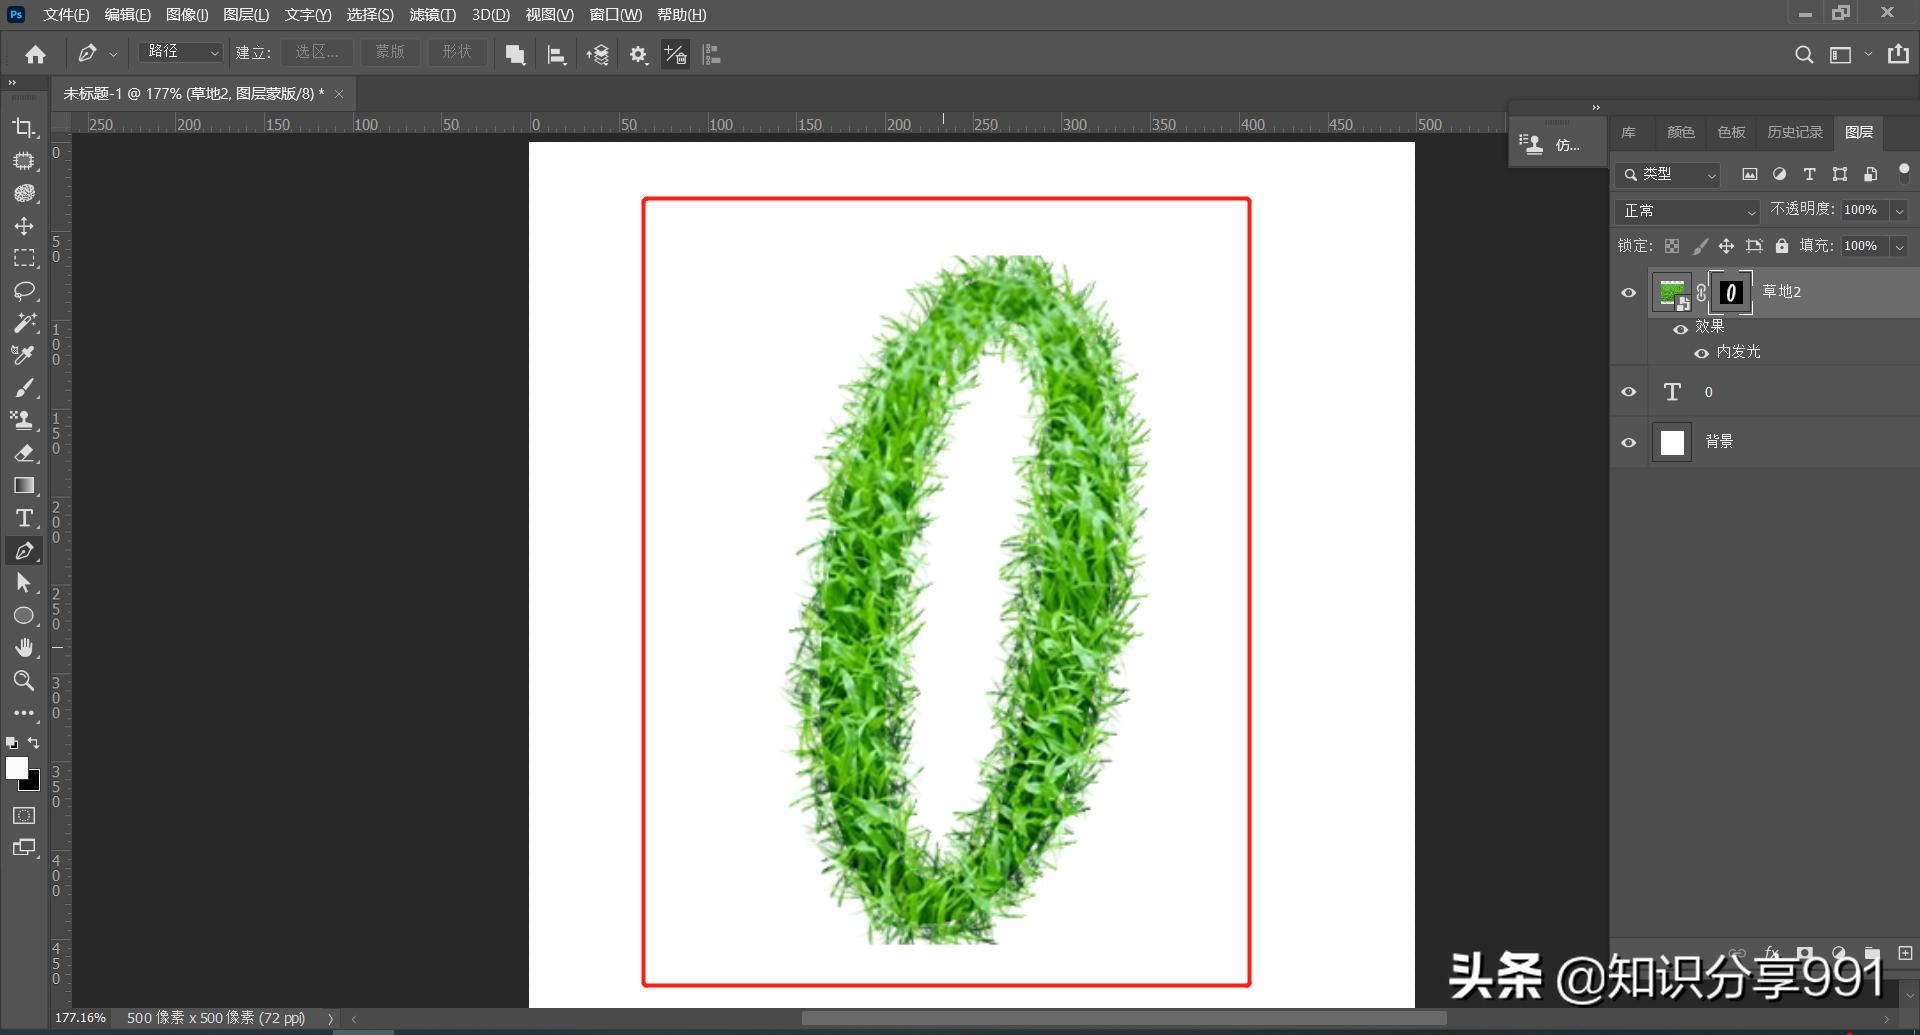Click the layer mask thumbnail of 草地2

point(1730,292)
